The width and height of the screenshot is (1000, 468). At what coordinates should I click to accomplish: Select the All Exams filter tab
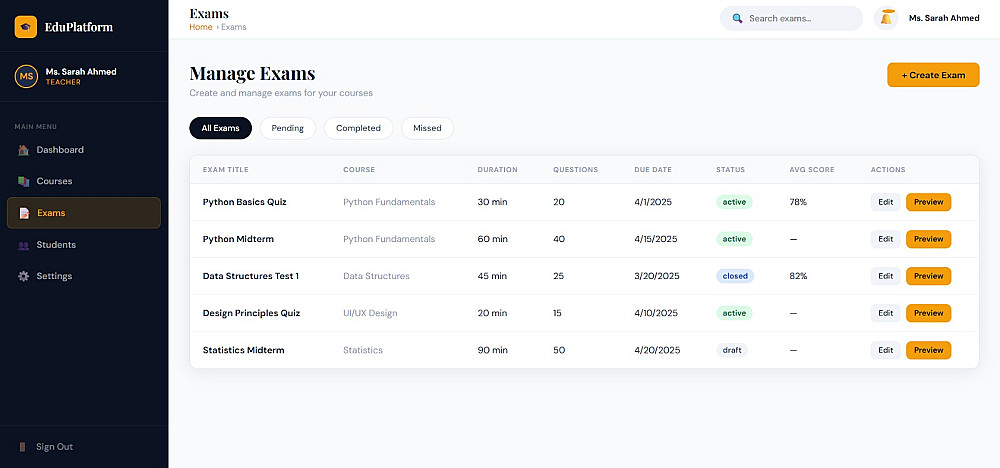point(221,128)
